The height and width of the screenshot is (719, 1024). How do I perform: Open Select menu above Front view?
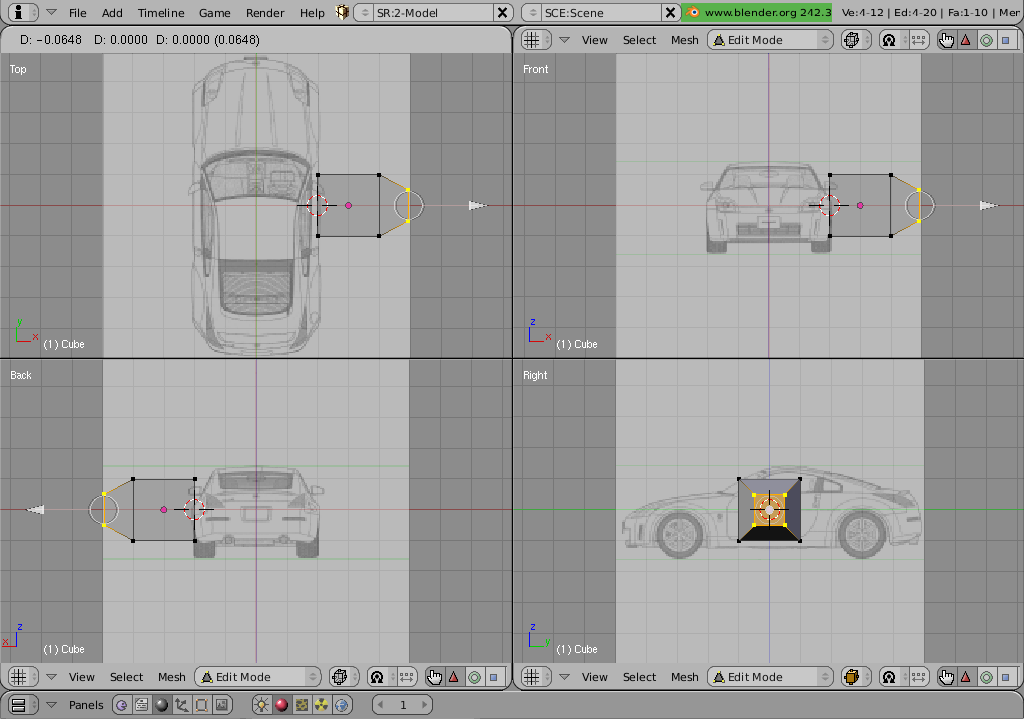click(x=639, y=40)
